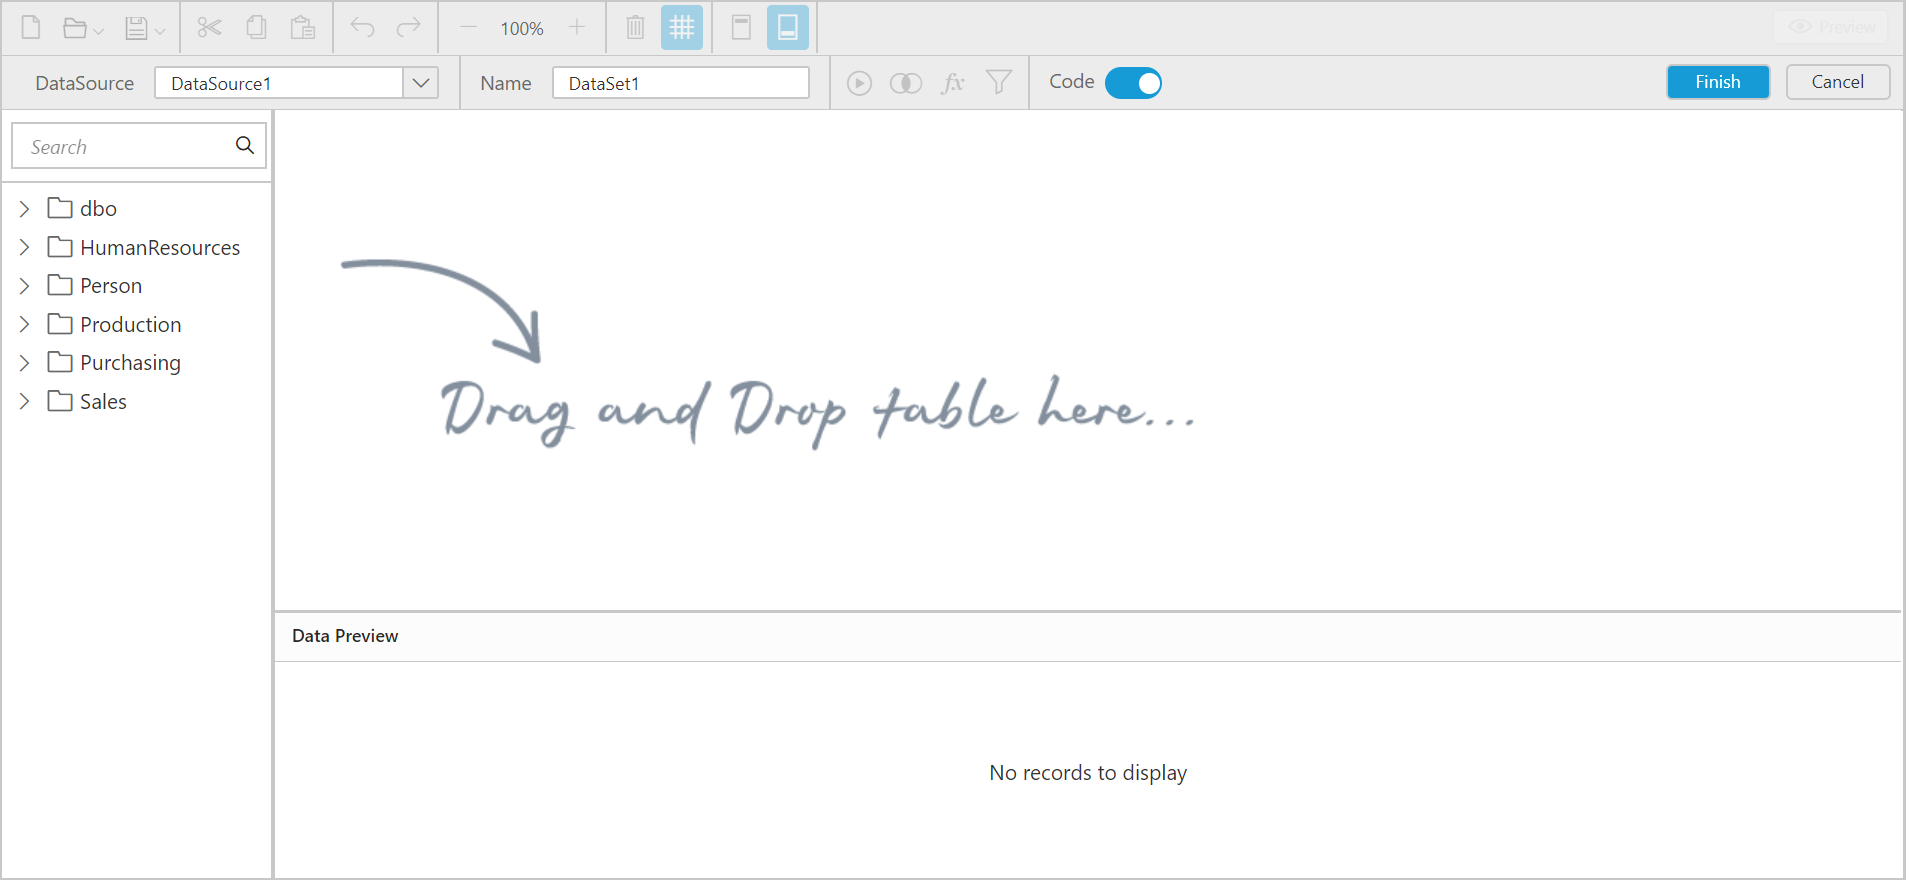Click the DataSet1 name field
Image resolution: width=1907 pixels, height=880 pixels.
(680, 83)
